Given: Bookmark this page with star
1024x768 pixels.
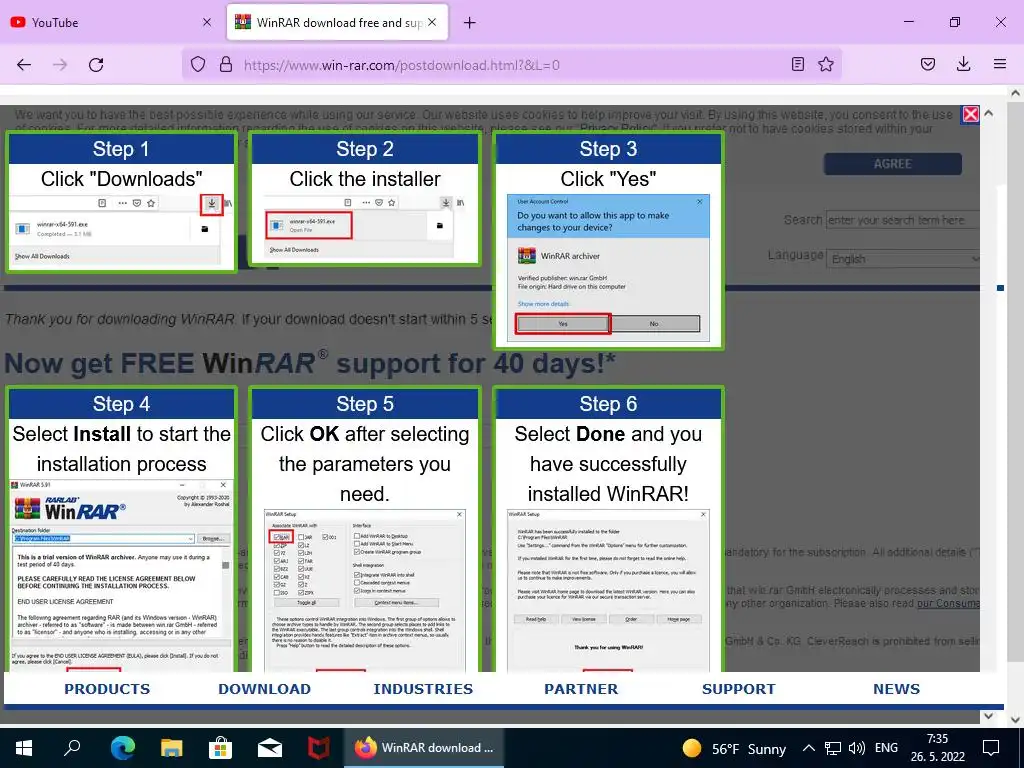Looking at the screenshot, I should pyautogui.click(x=826, y=65).
